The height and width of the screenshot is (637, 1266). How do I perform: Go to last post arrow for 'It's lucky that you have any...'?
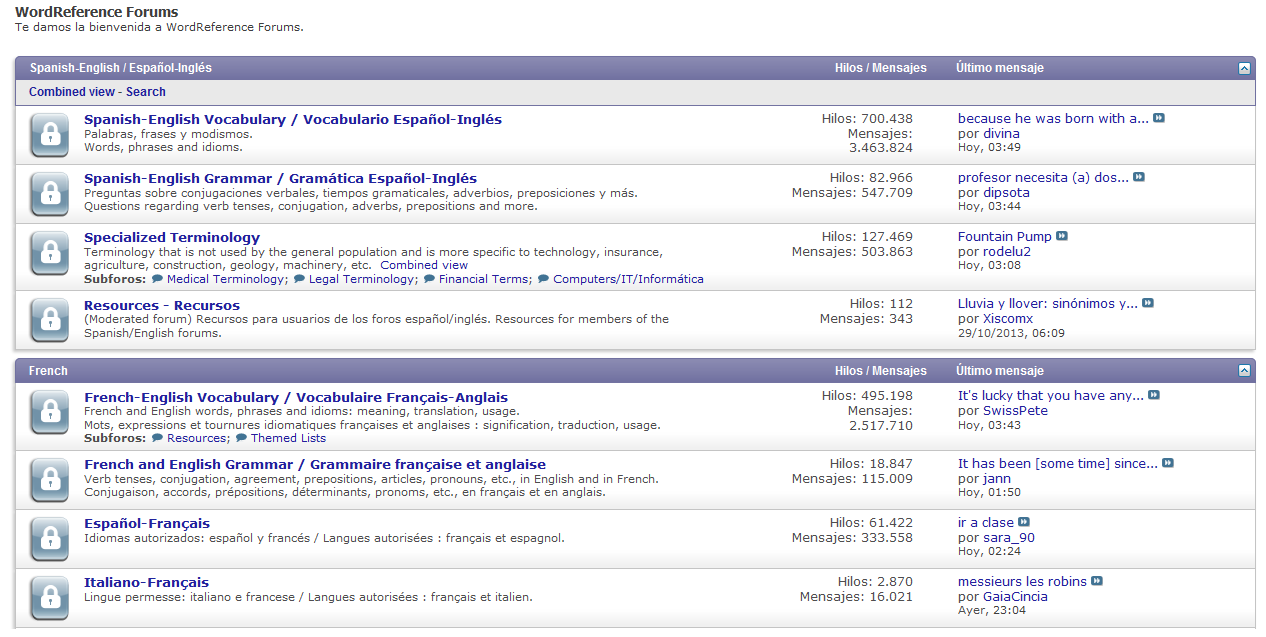tap(1154, 395)
